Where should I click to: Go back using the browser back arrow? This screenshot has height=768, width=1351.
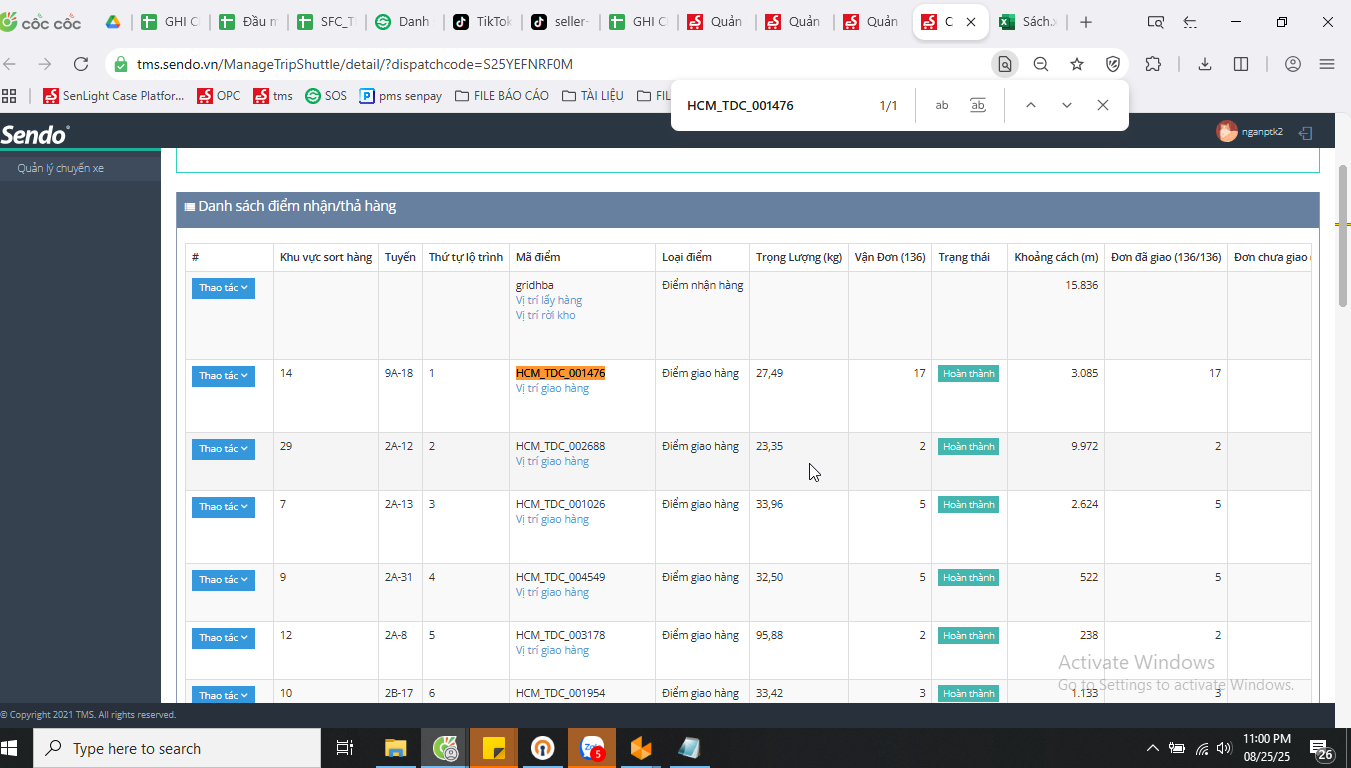tap(10, 64)
